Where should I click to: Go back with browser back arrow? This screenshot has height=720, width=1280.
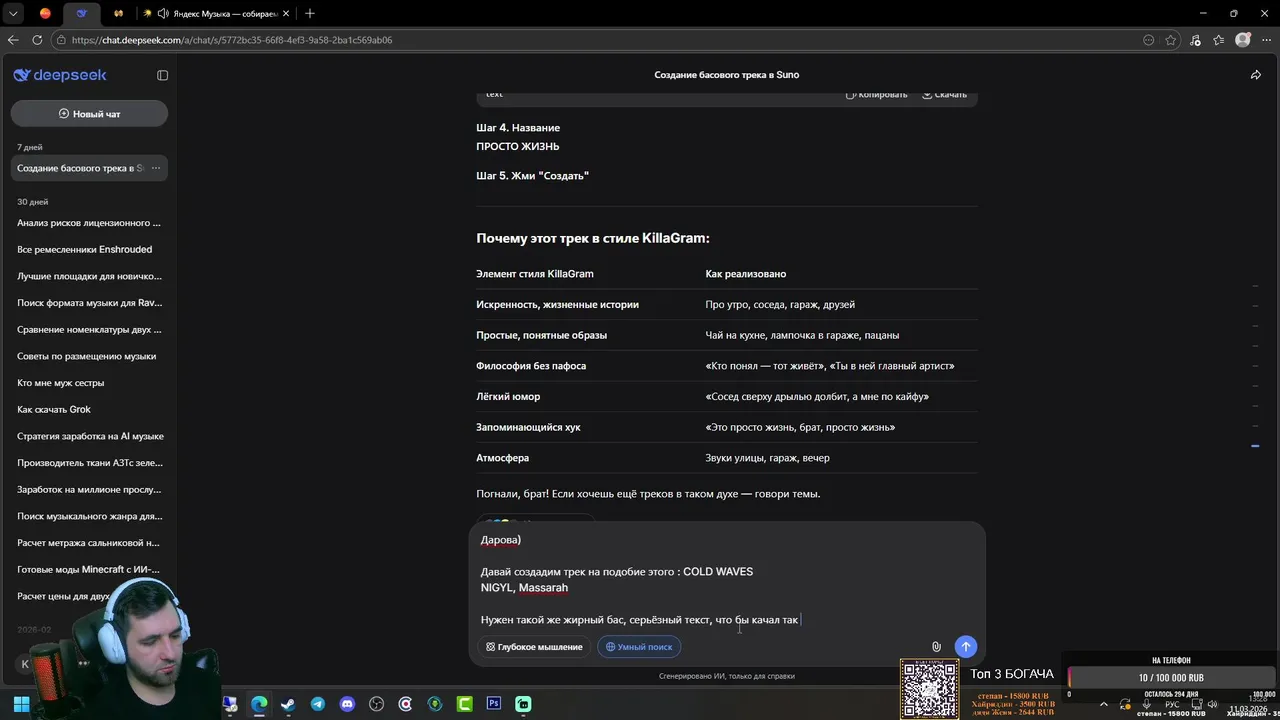point(13,40)
